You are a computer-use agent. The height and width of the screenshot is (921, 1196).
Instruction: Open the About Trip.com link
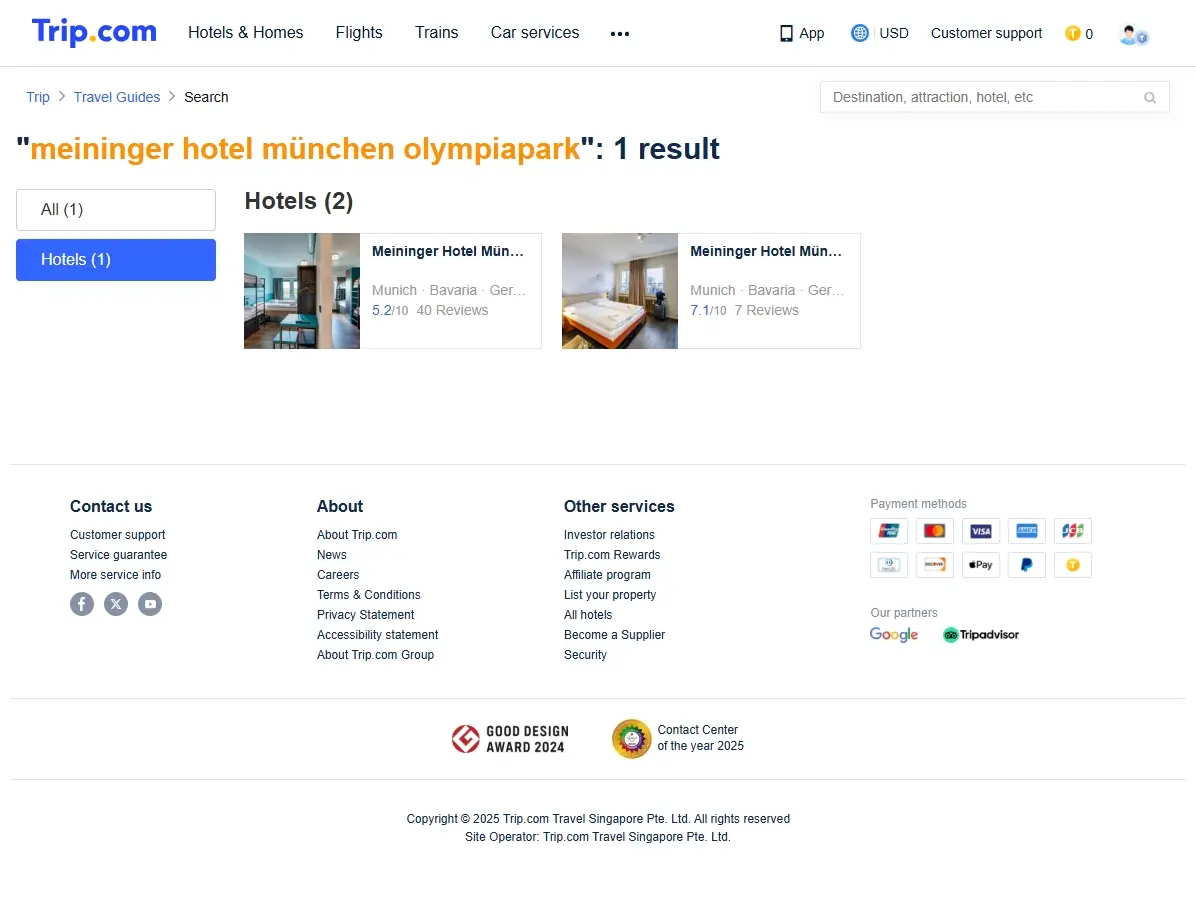coord(357,535)
